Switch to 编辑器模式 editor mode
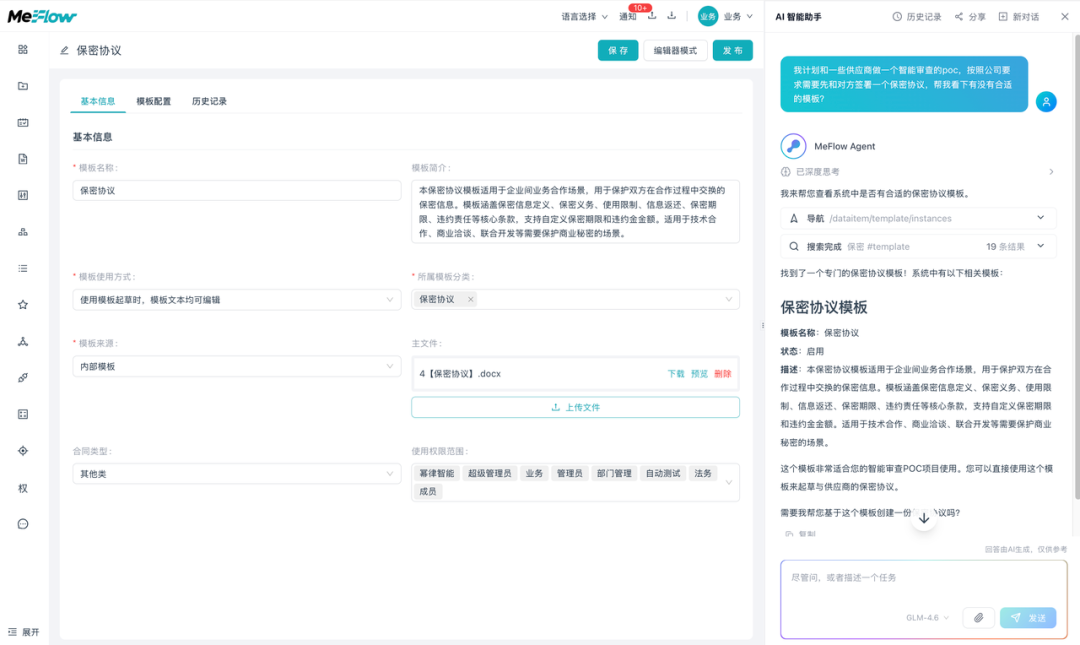Image resolution: width=1080 pixels, height=645 pixels. (x=675, y=50)
